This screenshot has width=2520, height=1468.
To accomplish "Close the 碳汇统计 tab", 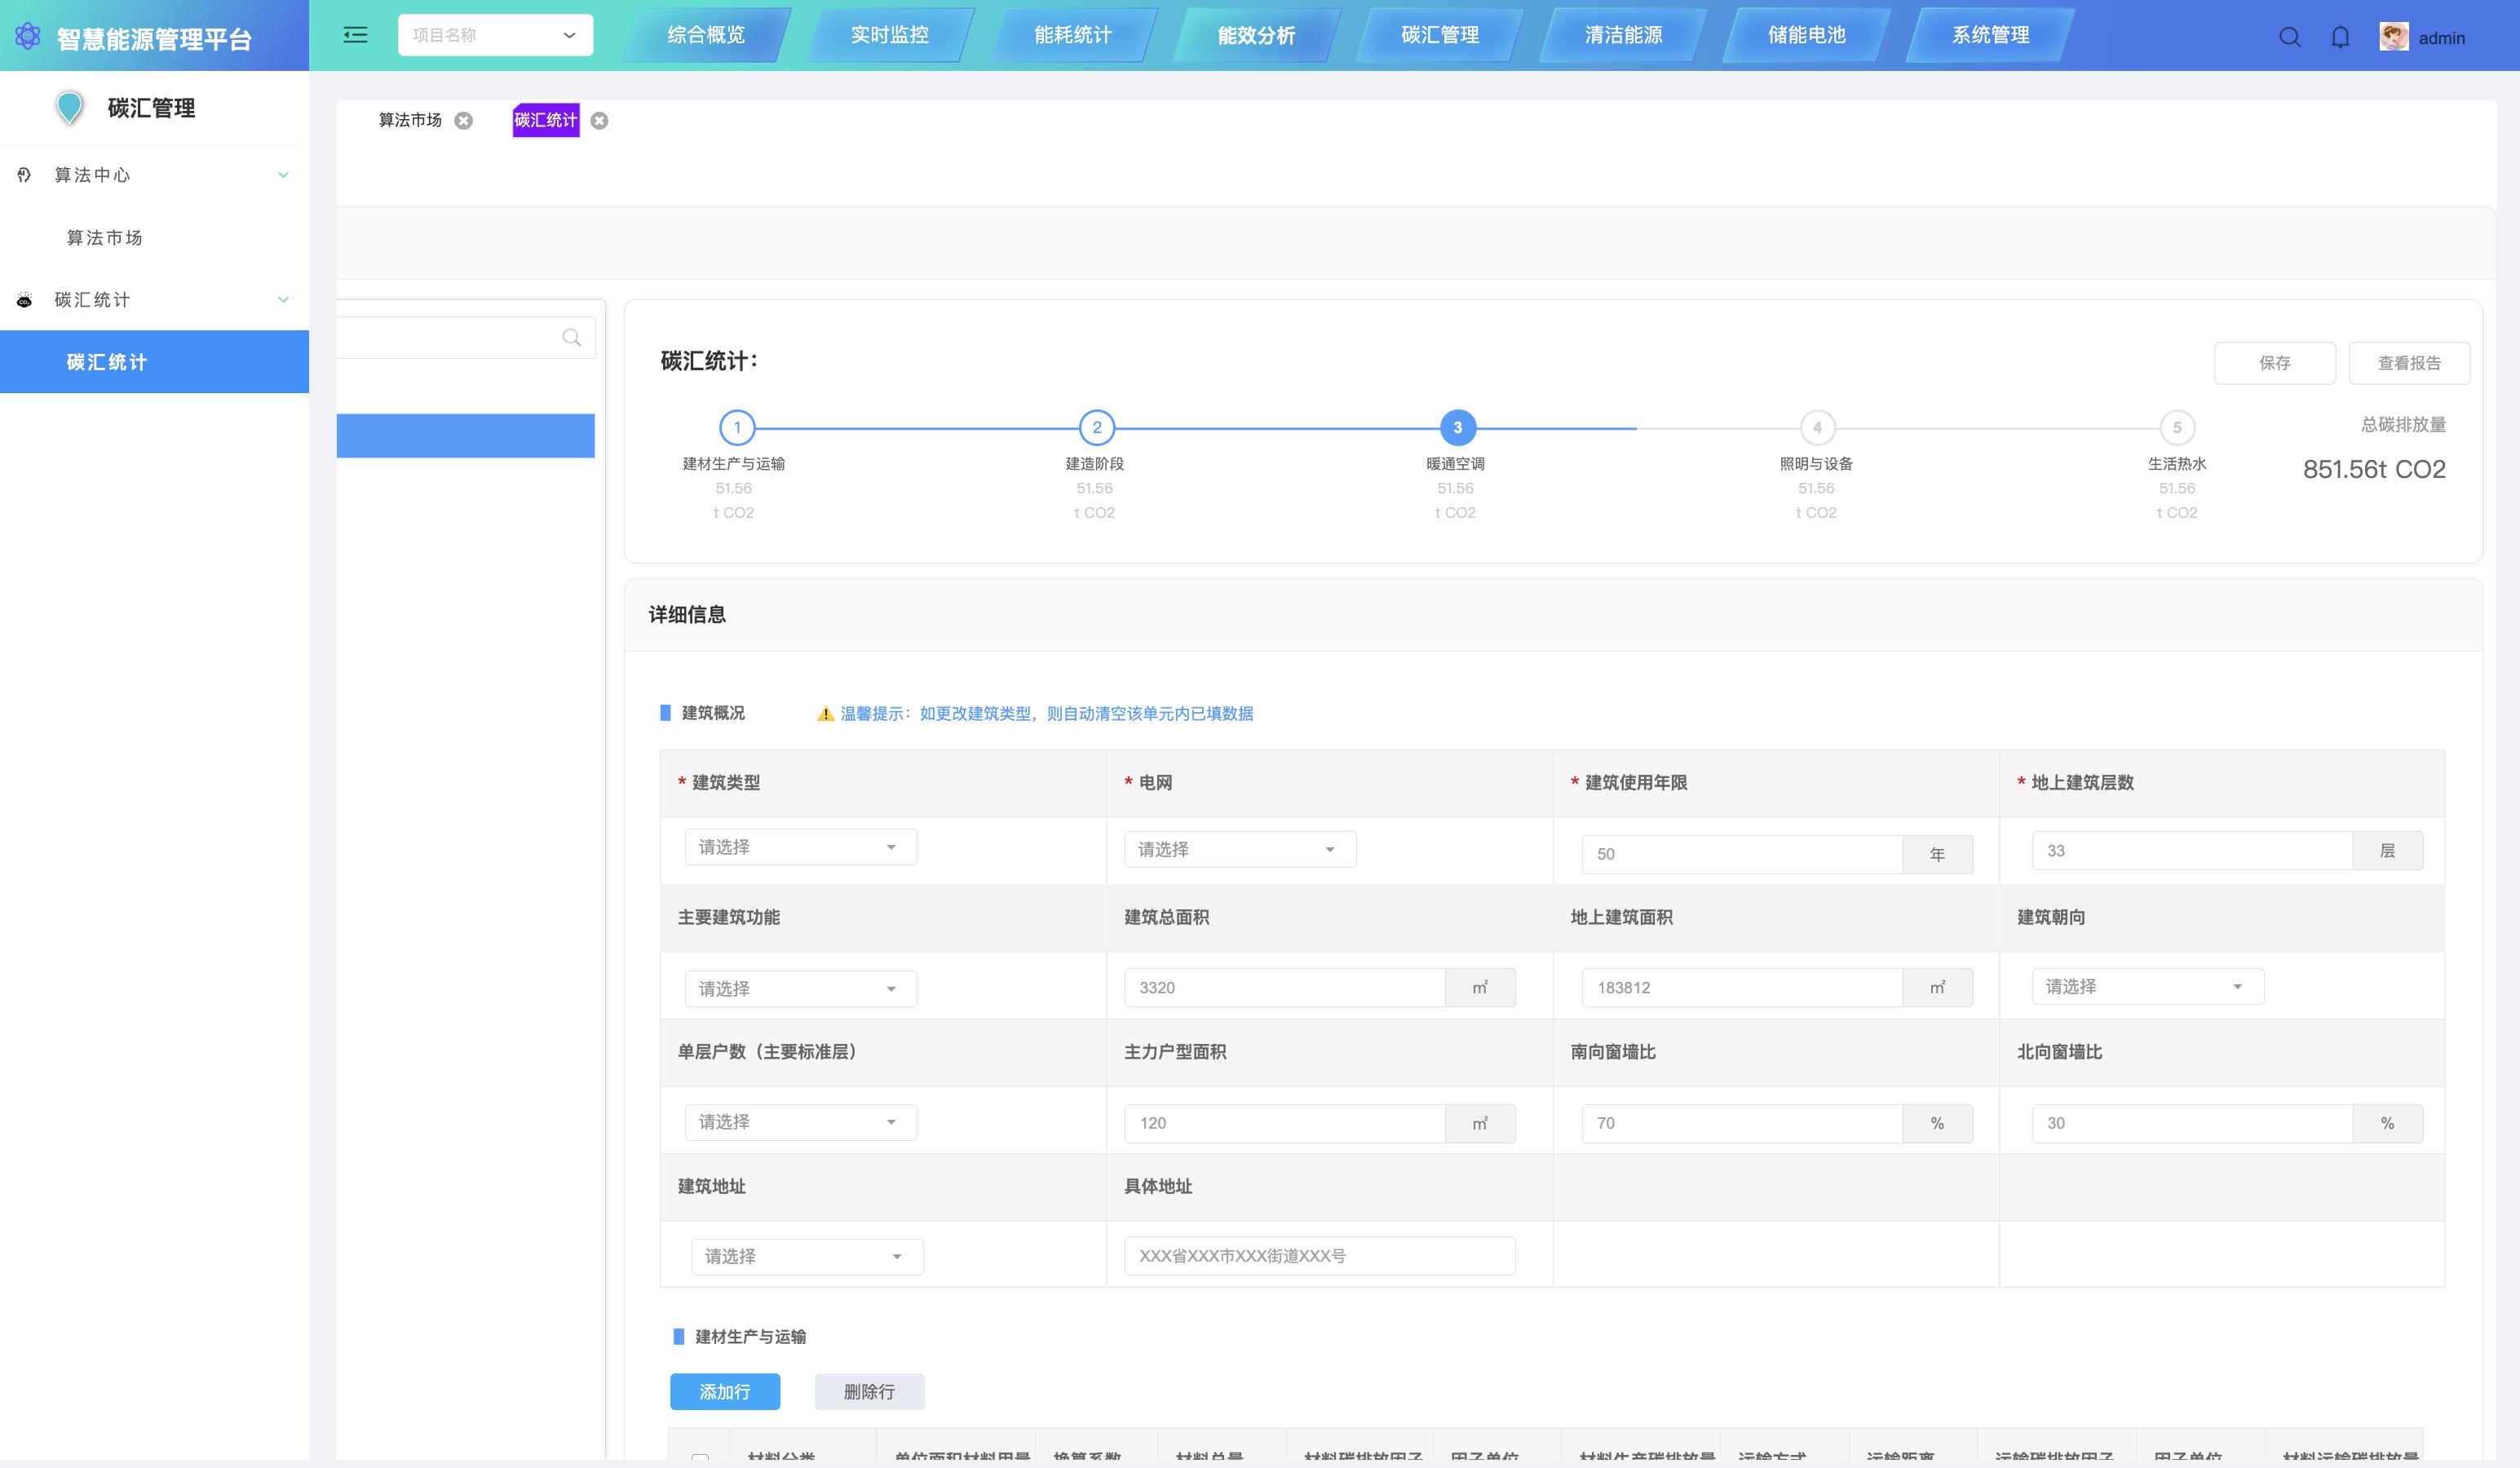I will click(599, 121).
